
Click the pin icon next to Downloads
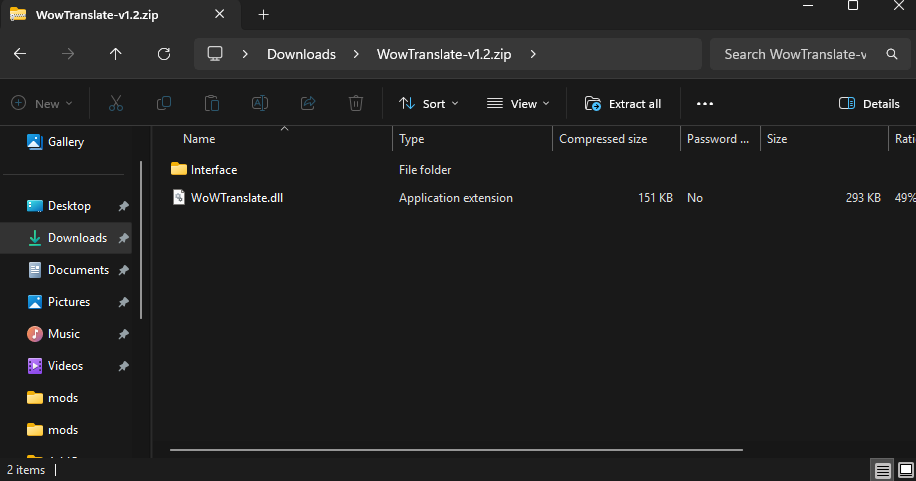click(123, 238)
